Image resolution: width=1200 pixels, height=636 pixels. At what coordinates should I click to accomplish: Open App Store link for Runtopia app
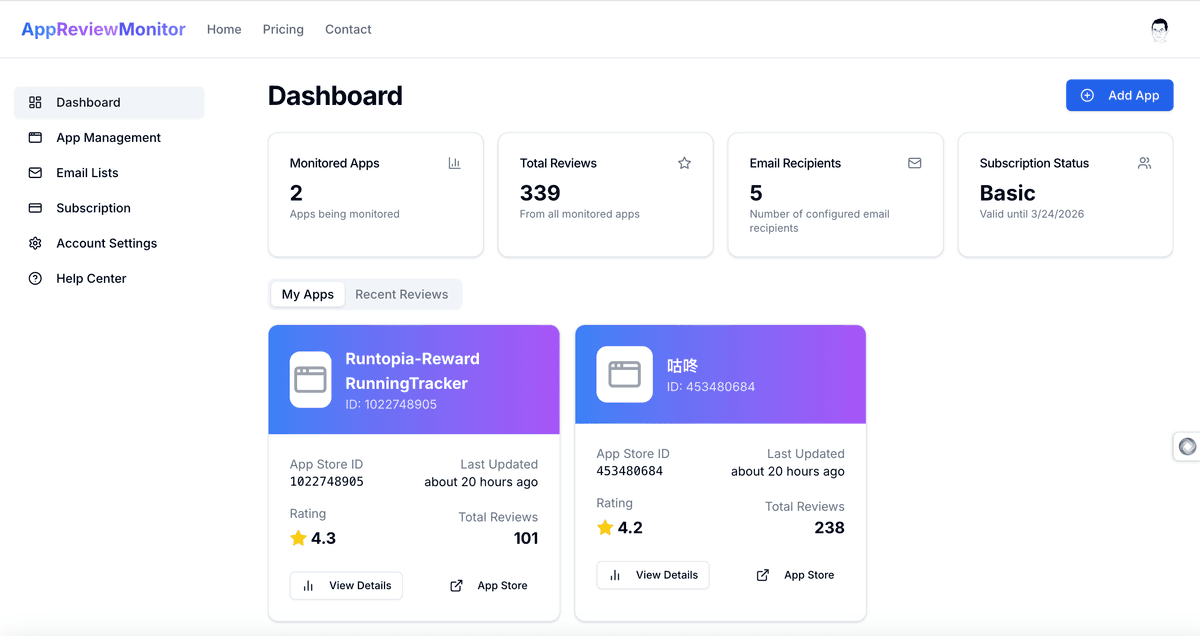(x=489, y=586)
